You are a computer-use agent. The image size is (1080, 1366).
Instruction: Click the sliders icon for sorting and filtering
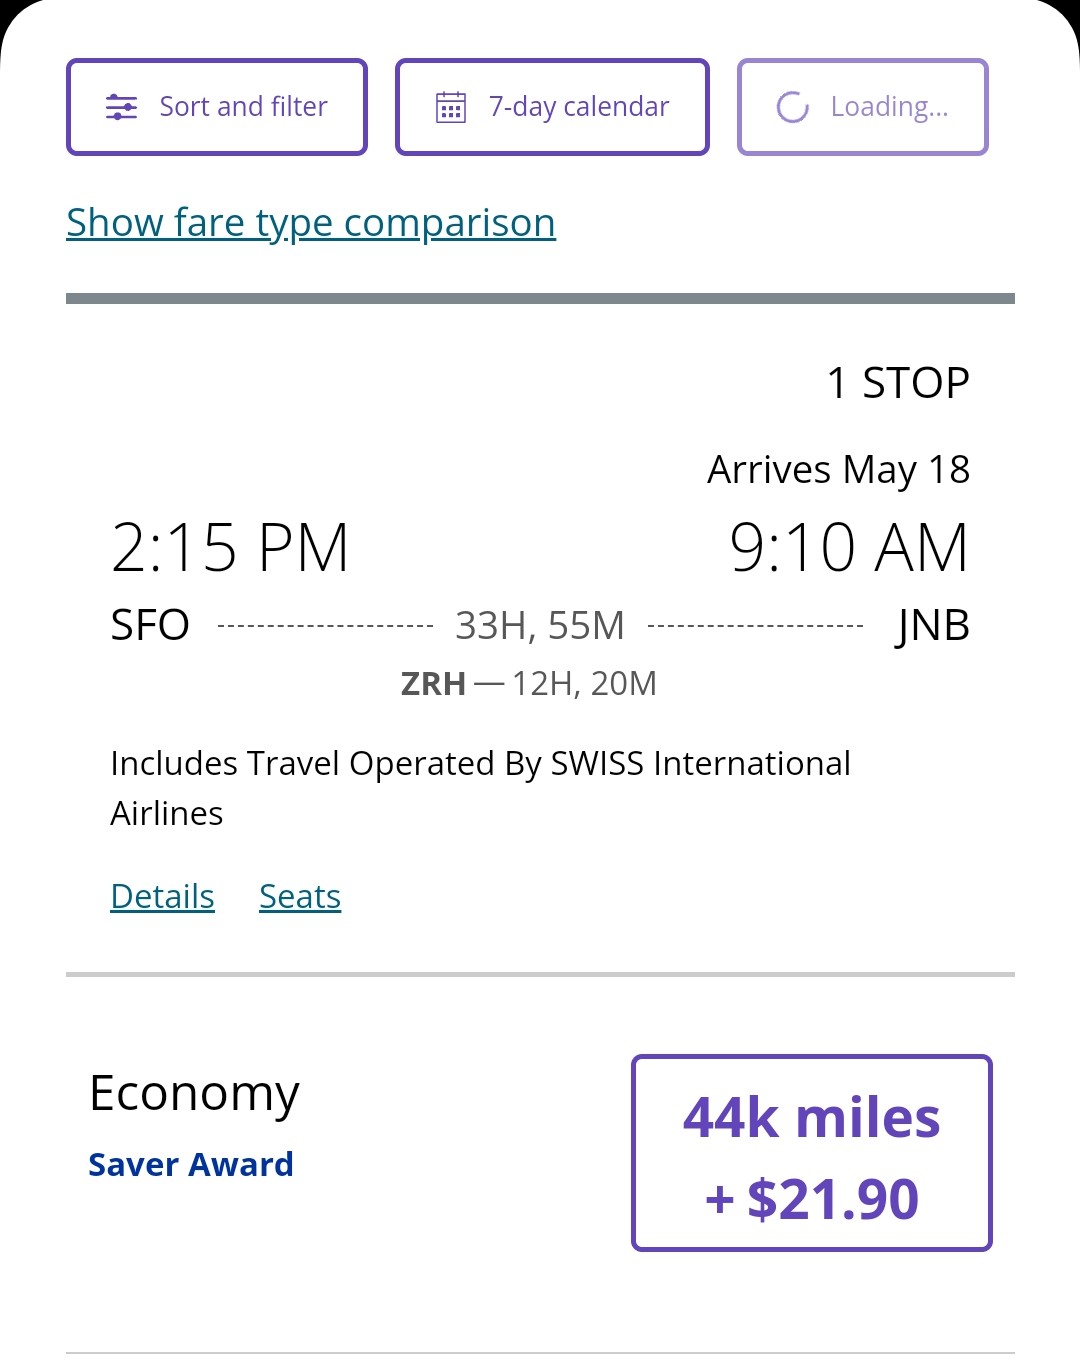coord(121,107)
